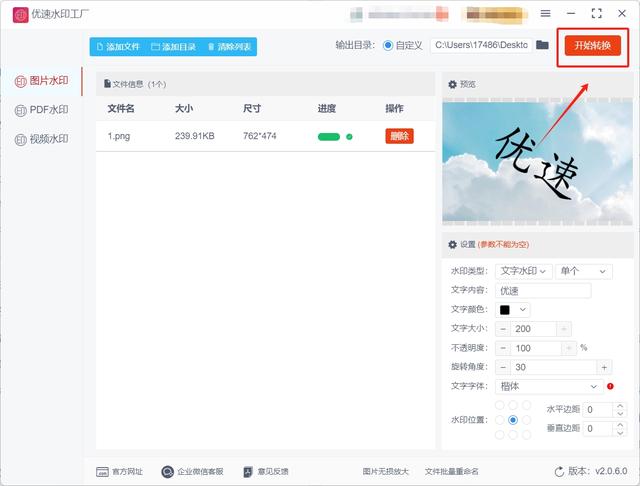
Task: Open the 单个 watermark count dropdown
Action: [x=584, y=271]
